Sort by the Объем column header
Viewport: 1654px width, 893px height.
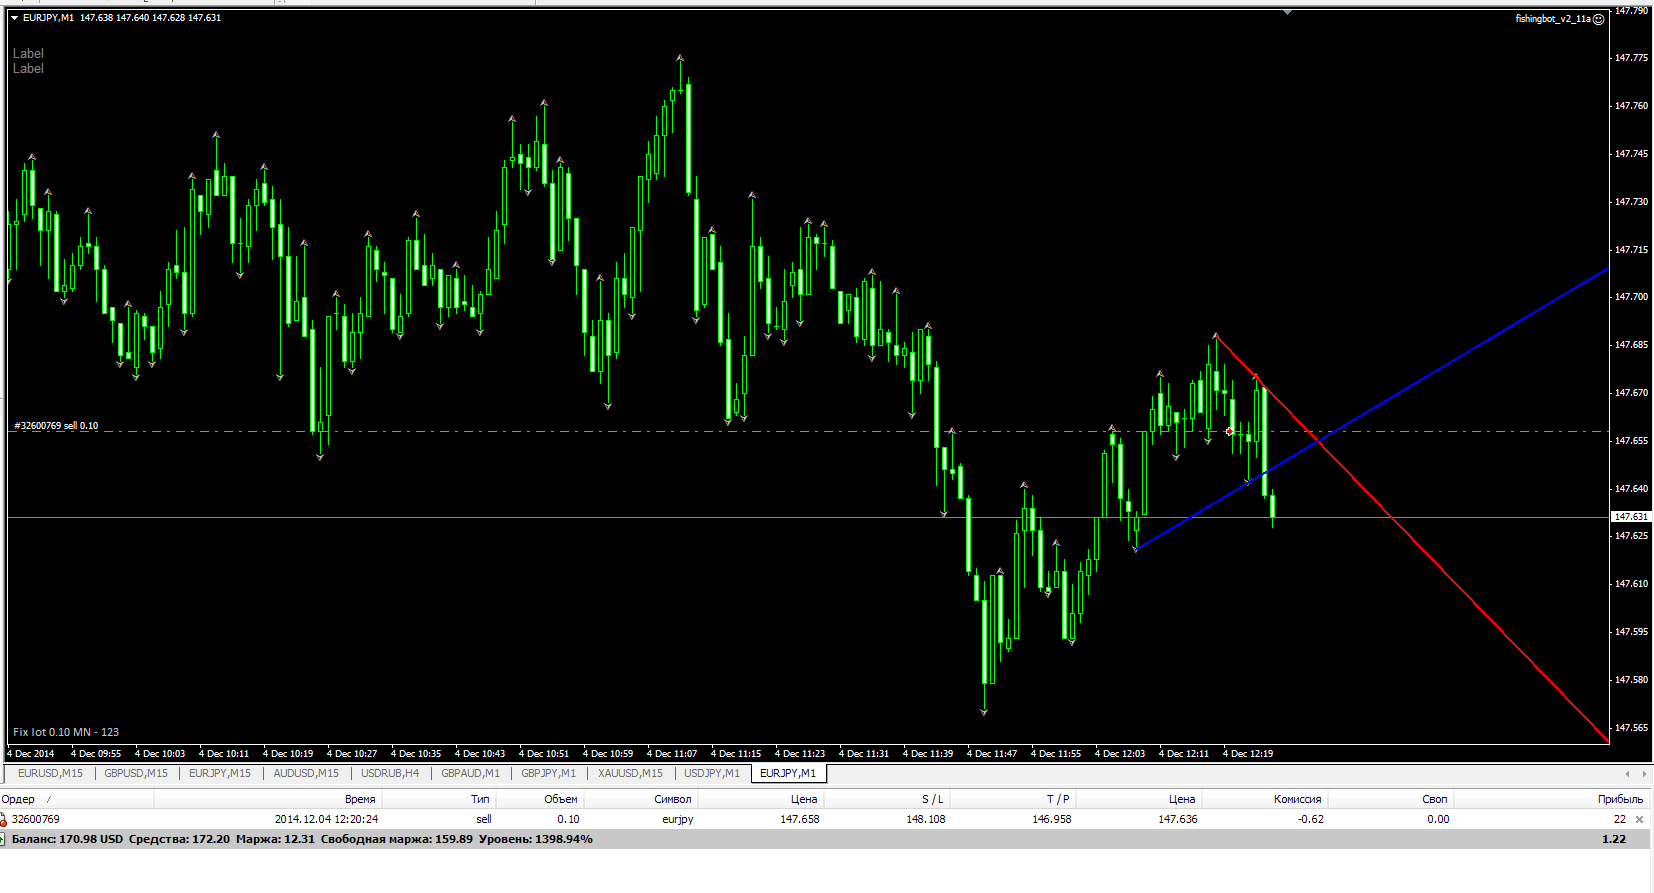tap(540, 799)
